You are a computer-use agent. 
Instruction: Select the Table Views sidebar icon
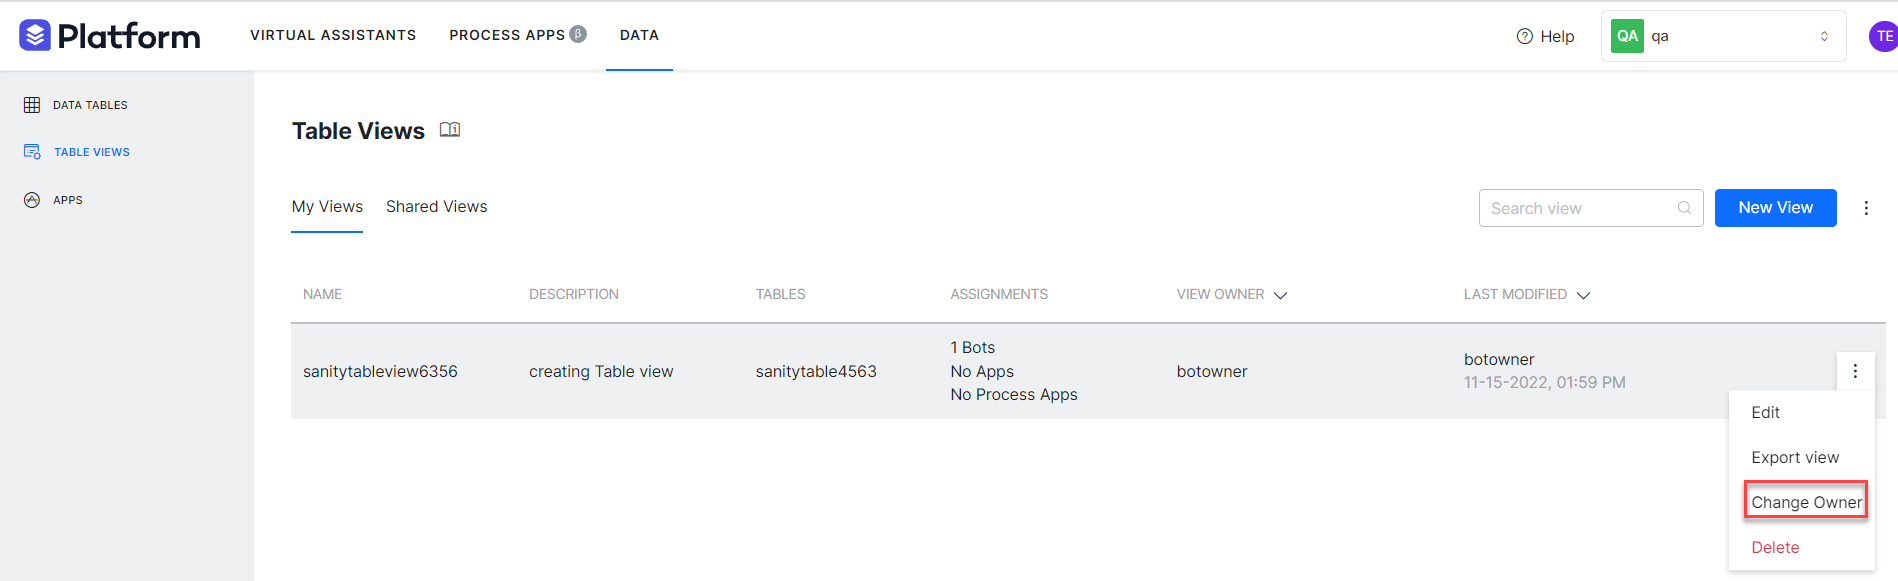[32, 152]
